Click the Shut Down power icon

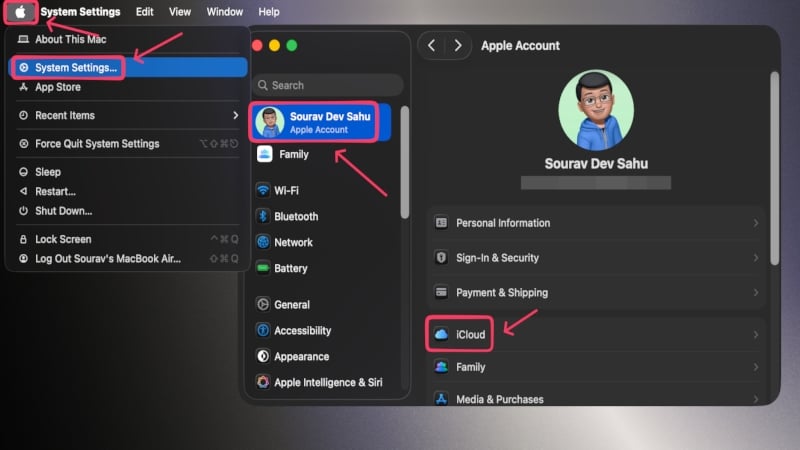click(x=23, y=211)
